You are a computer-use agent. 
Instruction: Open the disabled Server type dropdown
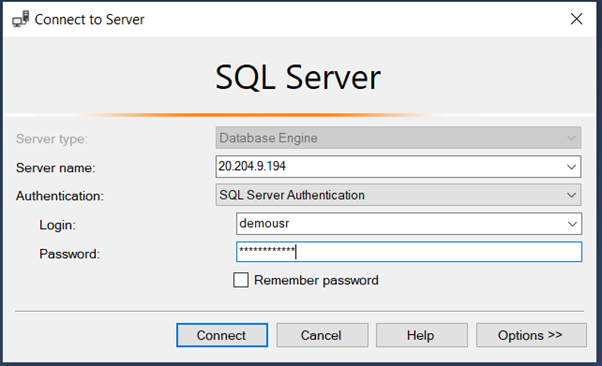tap(398, 138)
